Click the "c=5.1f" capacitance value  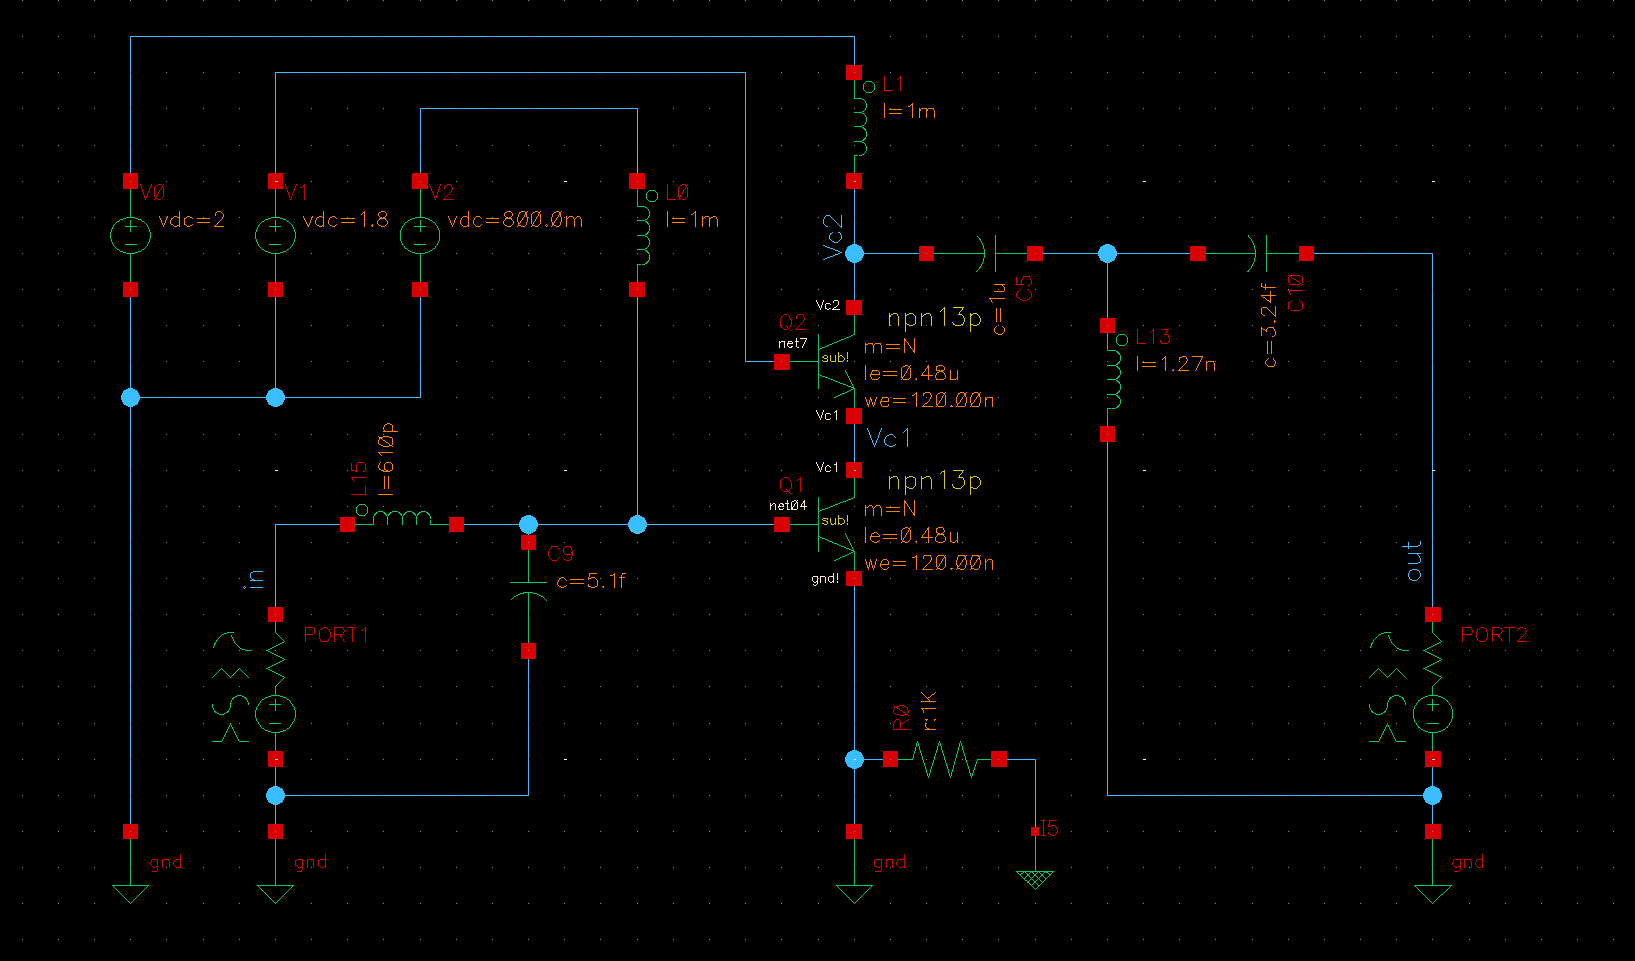click(x=590, y=581)
